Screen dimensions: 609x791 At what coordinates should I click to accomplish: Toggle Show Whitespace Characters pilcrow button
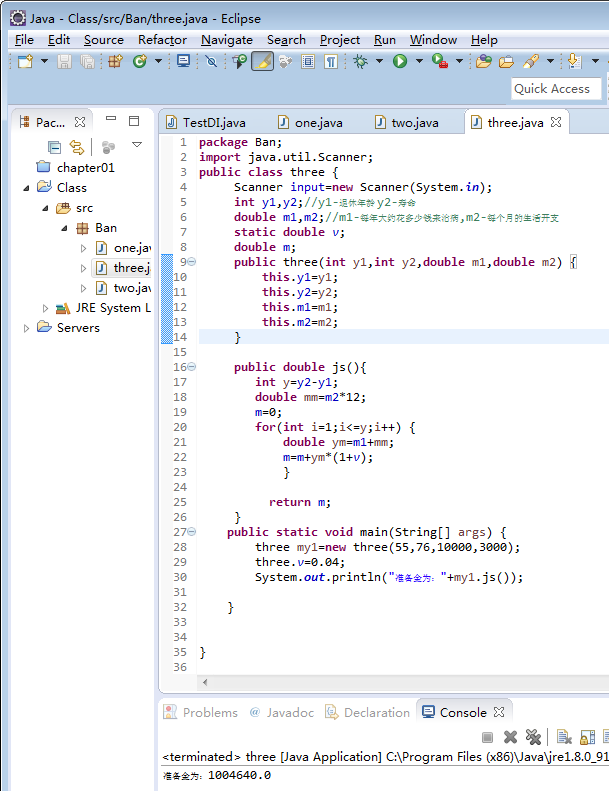pos(329,62)
